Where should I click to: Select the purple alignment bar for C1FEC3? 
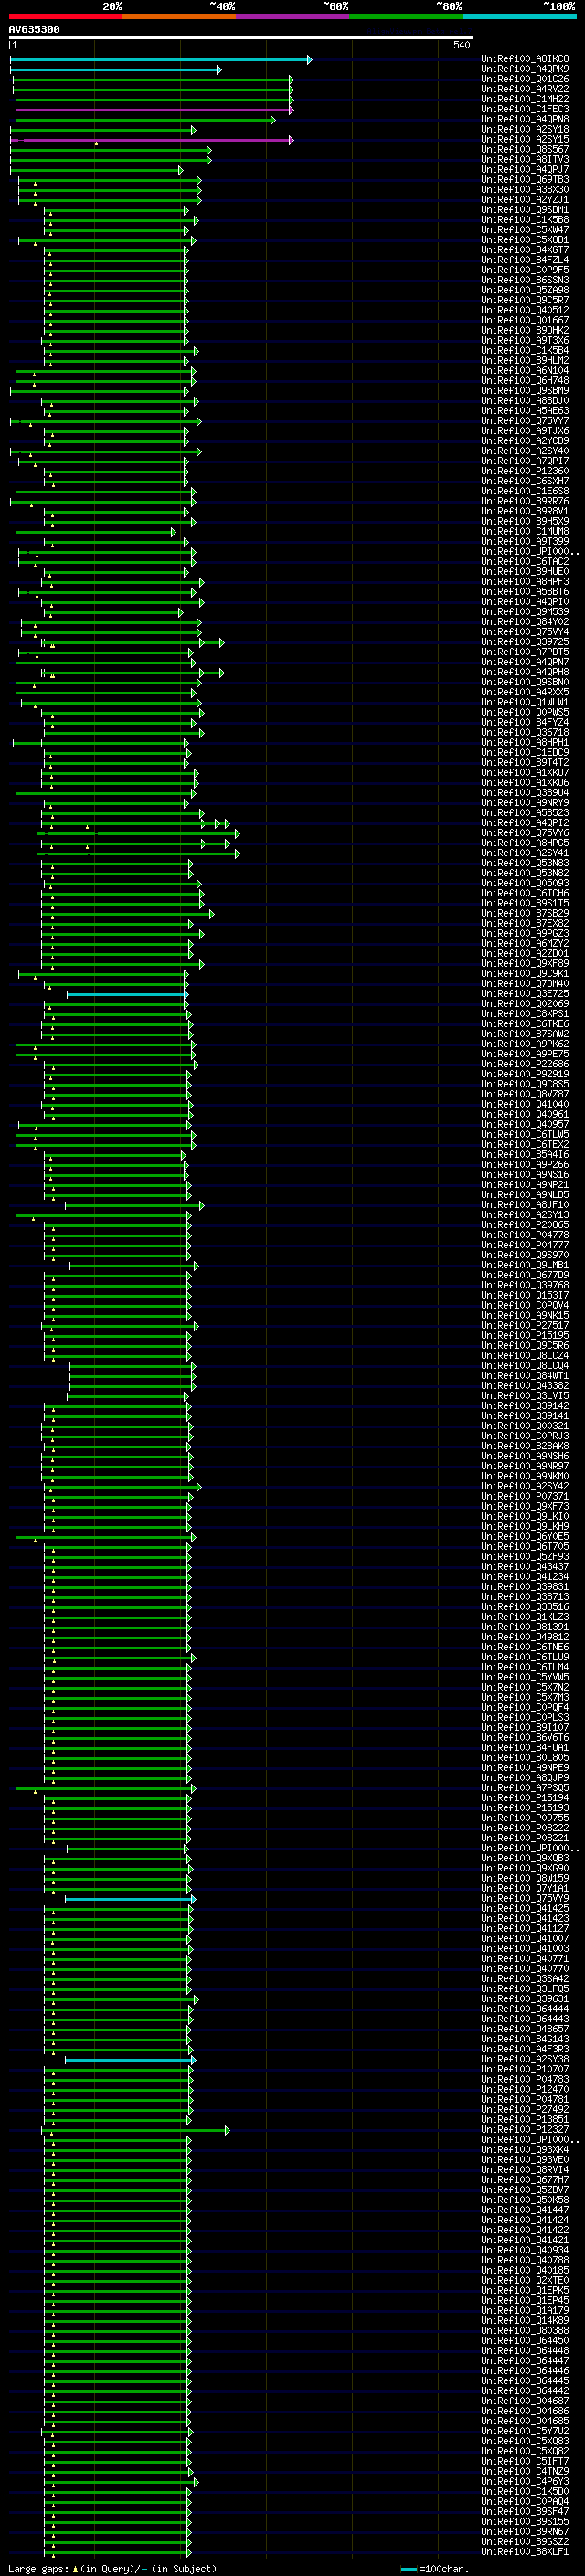click(x=154, y=110)
